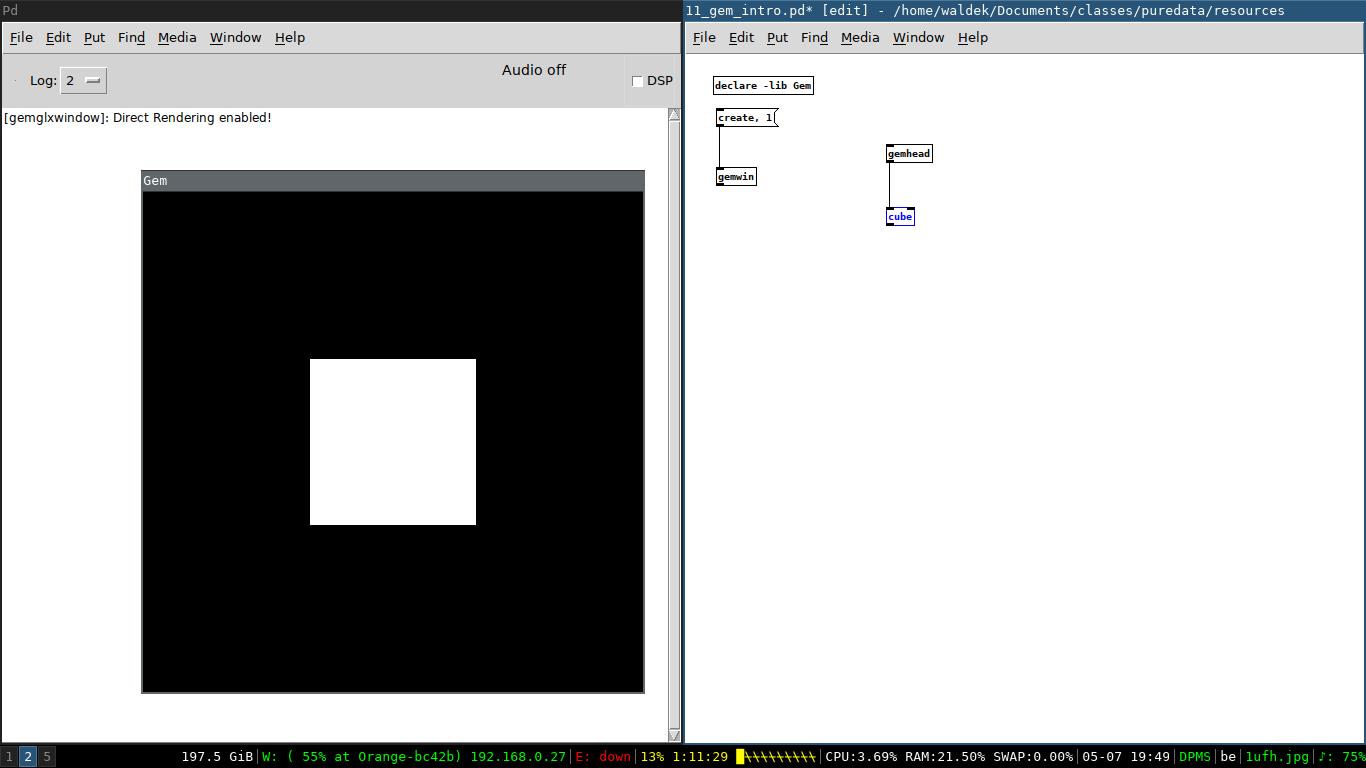Open the Log level dropdown
This screenshot has width=1366, height=768.
(x=83, y=81)
